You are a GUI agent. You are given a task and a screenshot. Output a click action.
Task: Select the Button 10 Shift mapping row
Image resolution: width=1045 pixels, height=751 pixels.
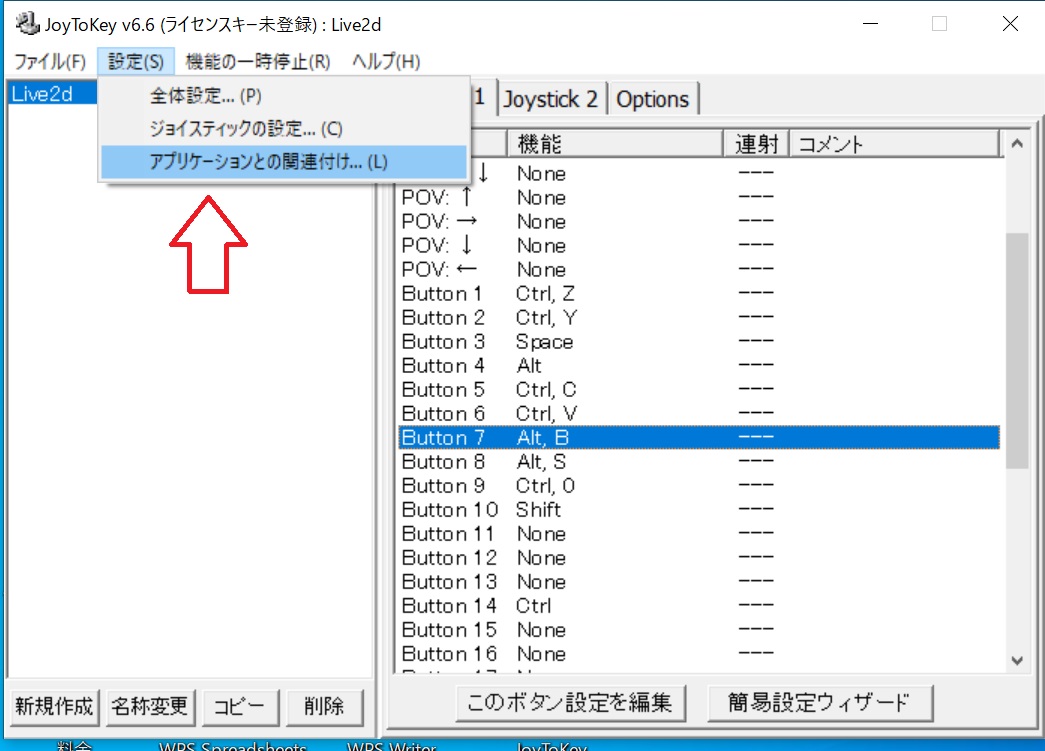(600, 510)
